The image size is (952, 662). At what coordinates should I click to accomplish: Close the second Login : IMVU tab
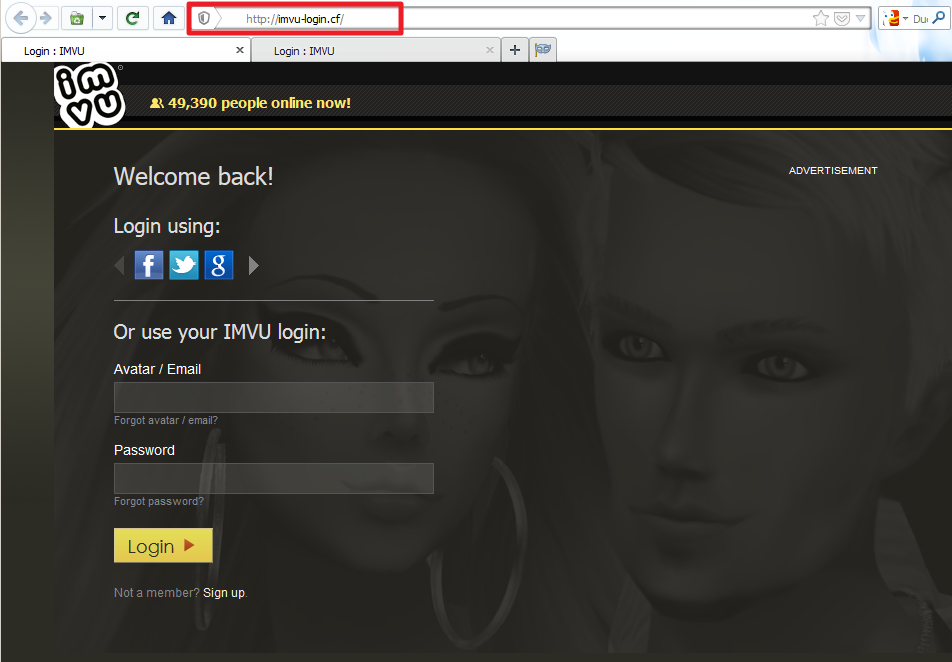click(x=490, y=50)
